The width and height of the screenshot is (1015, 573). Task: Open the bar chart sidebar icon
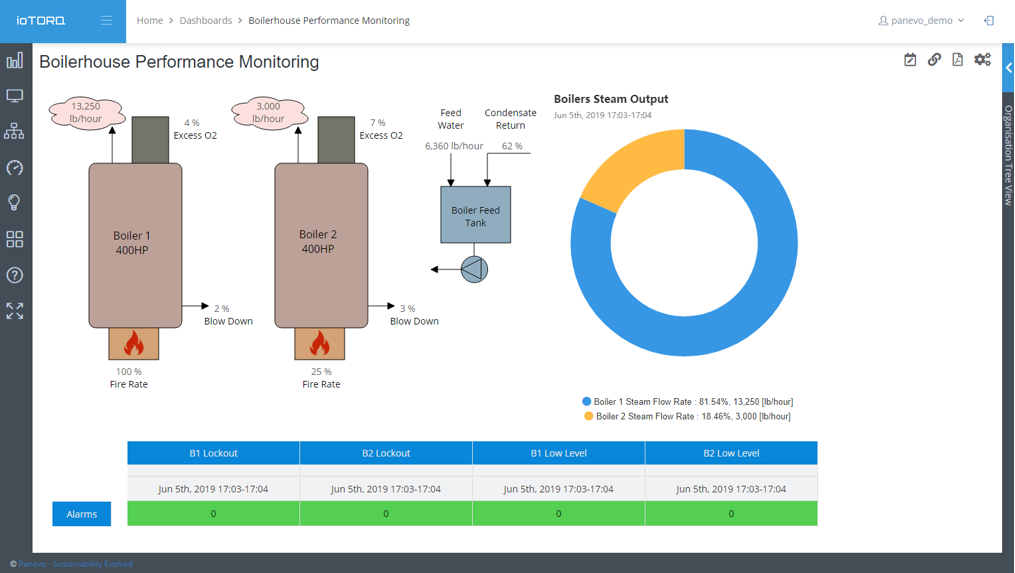15,61
